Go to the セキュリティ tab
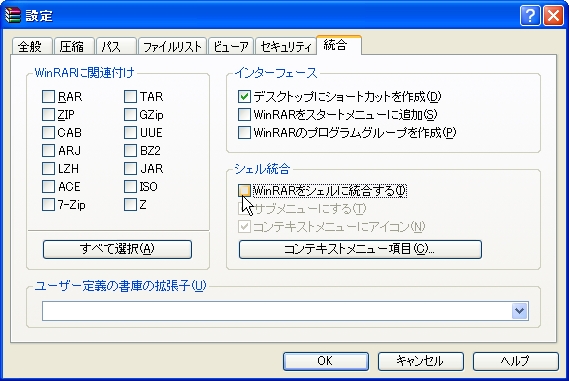 coord(286,46)
